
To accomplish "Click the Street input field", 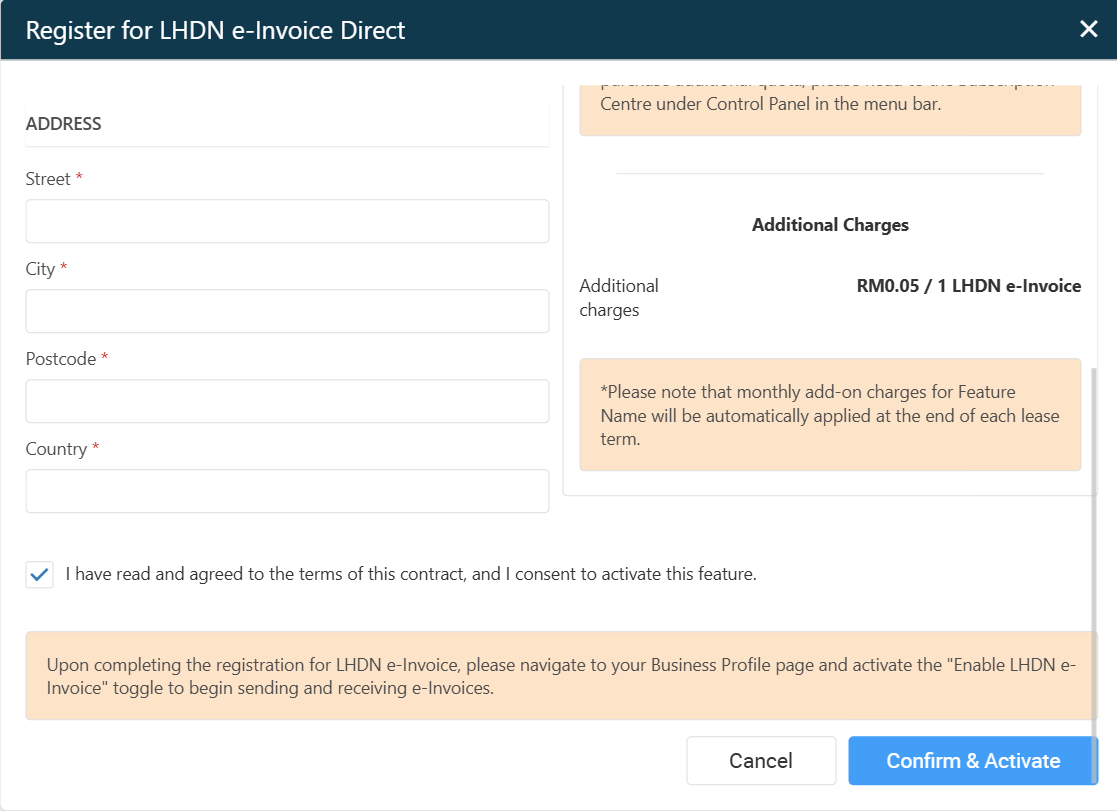I will pyautogui.click(x=287, y=221).
